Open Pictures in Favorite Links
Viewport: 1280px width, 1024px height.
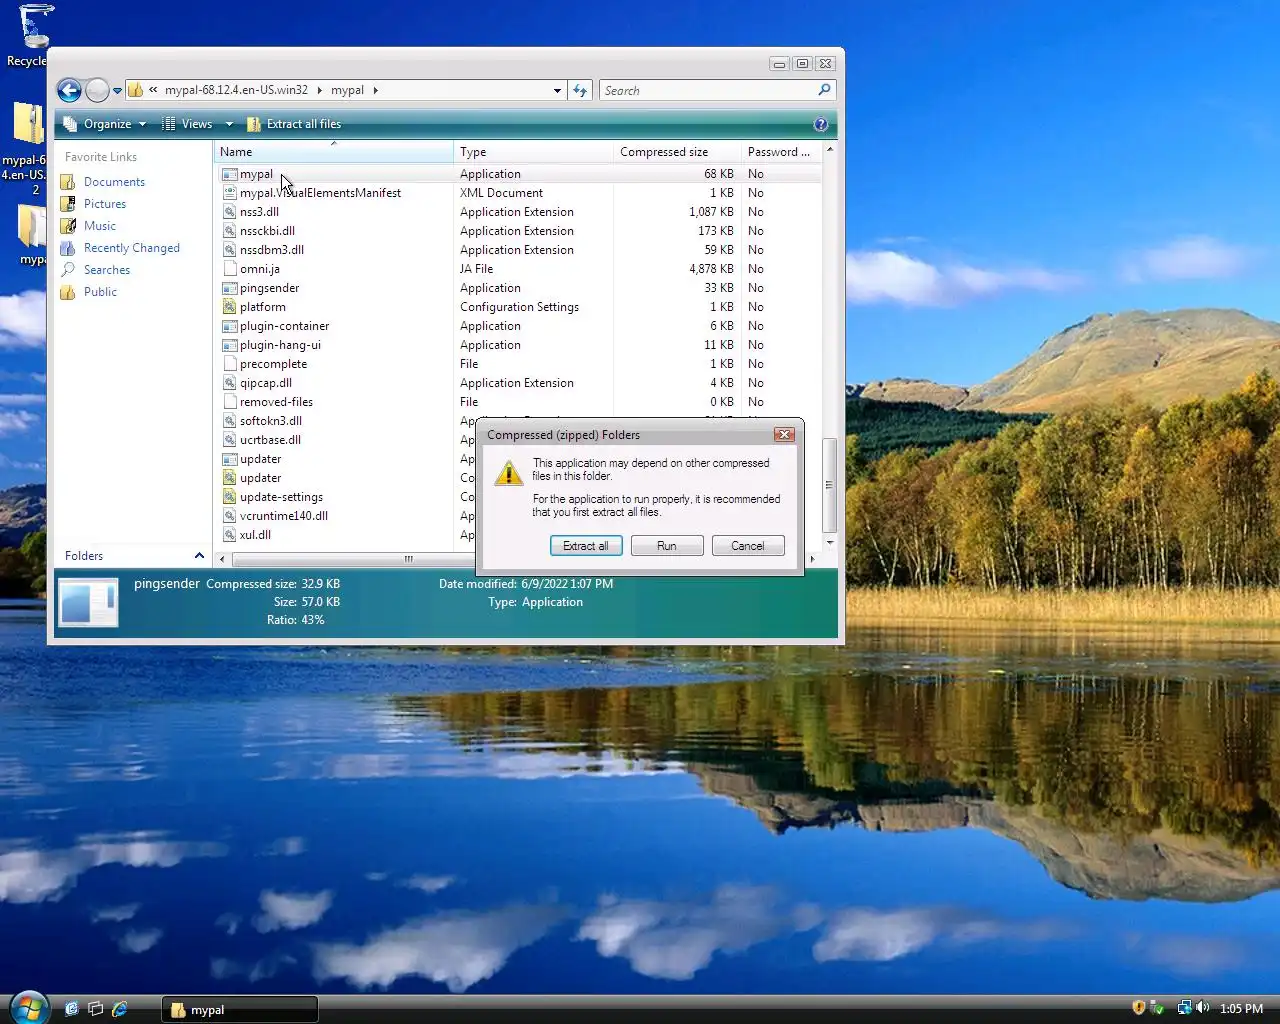coord(93,204)
